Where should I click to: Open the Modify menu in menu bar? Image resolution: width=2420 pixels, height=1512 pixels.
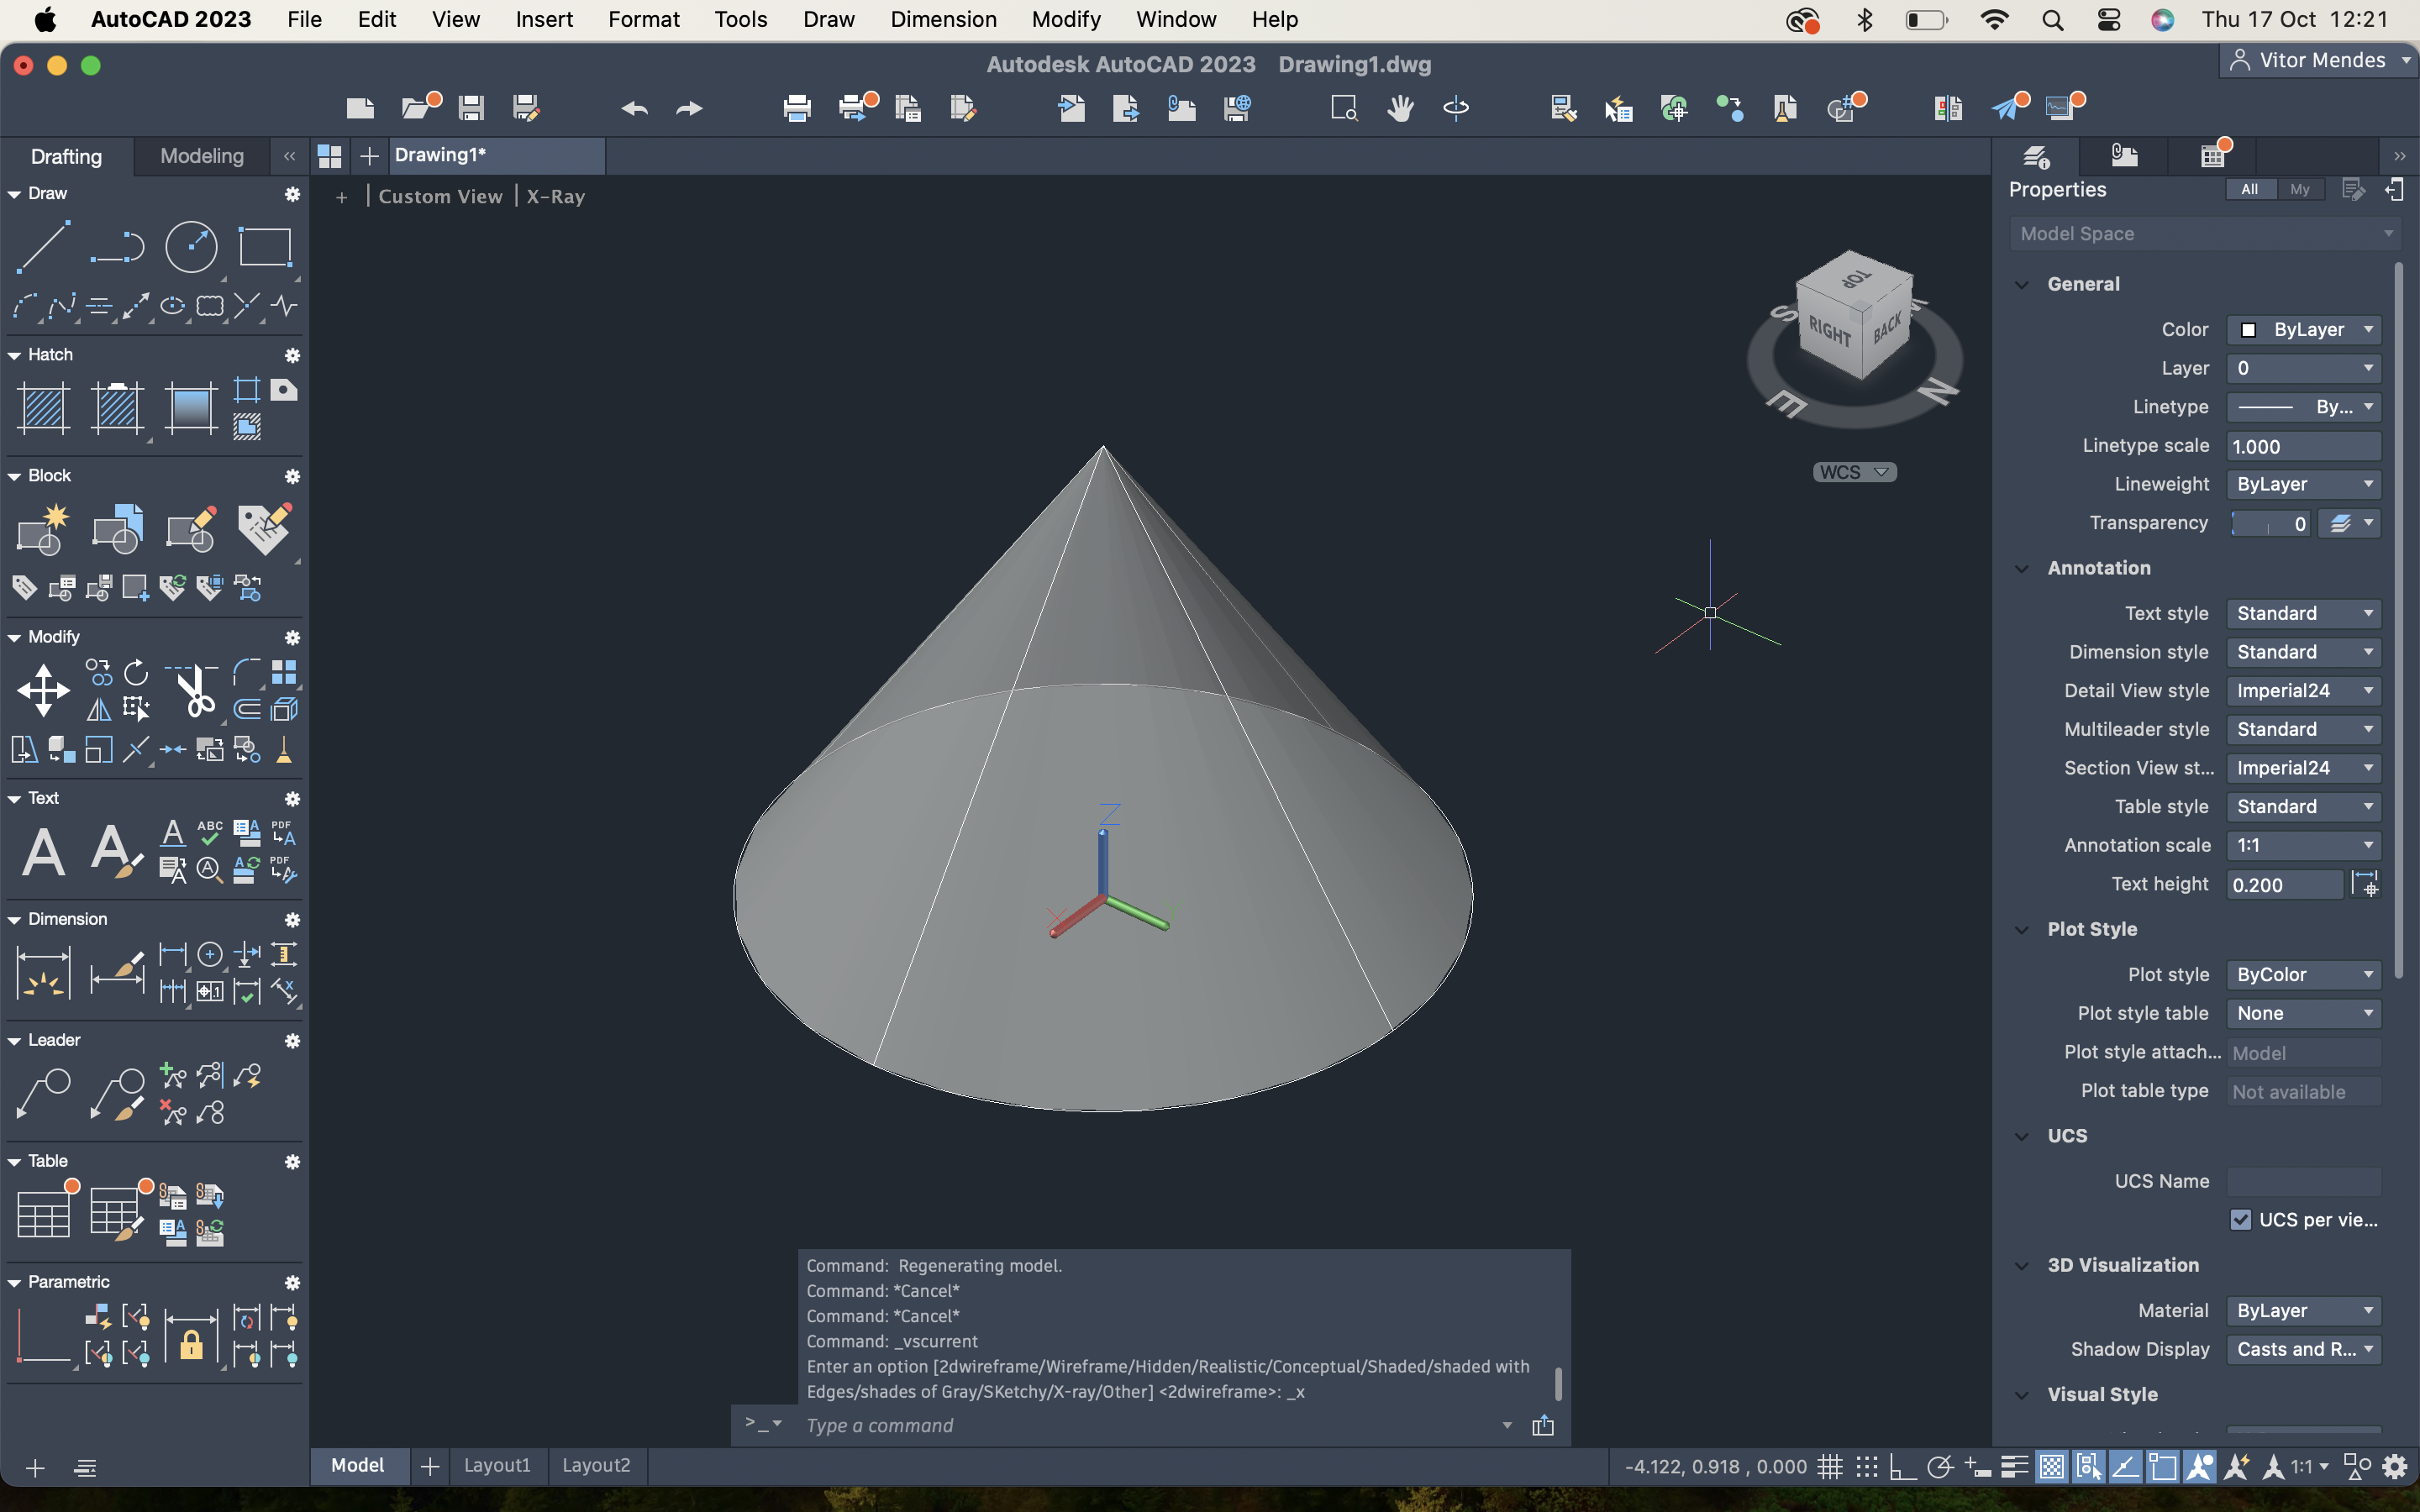point(1065,19)
